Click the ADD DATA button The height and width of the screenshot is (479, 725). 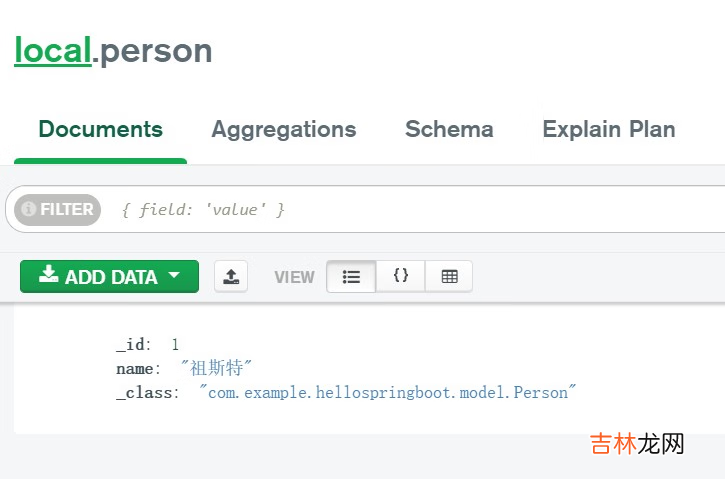tap(109, 277)
